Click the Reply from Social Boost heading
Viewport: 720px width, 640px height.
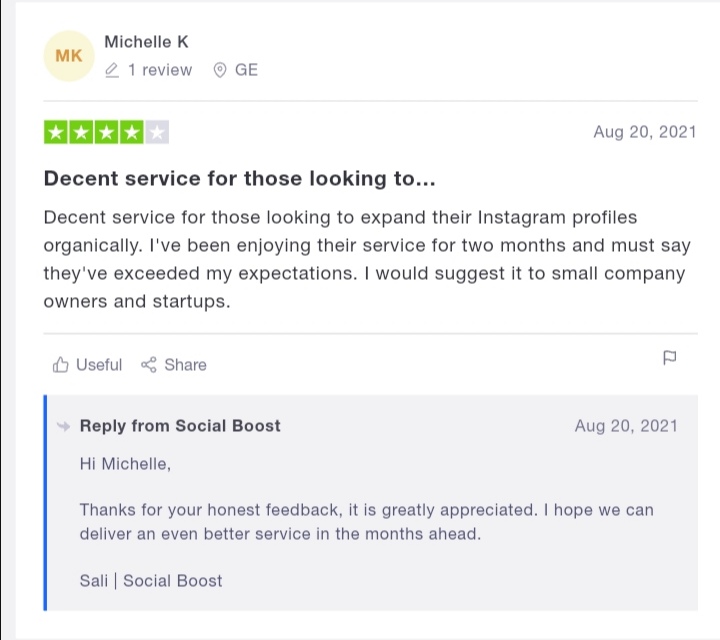[x=180, y=426]
